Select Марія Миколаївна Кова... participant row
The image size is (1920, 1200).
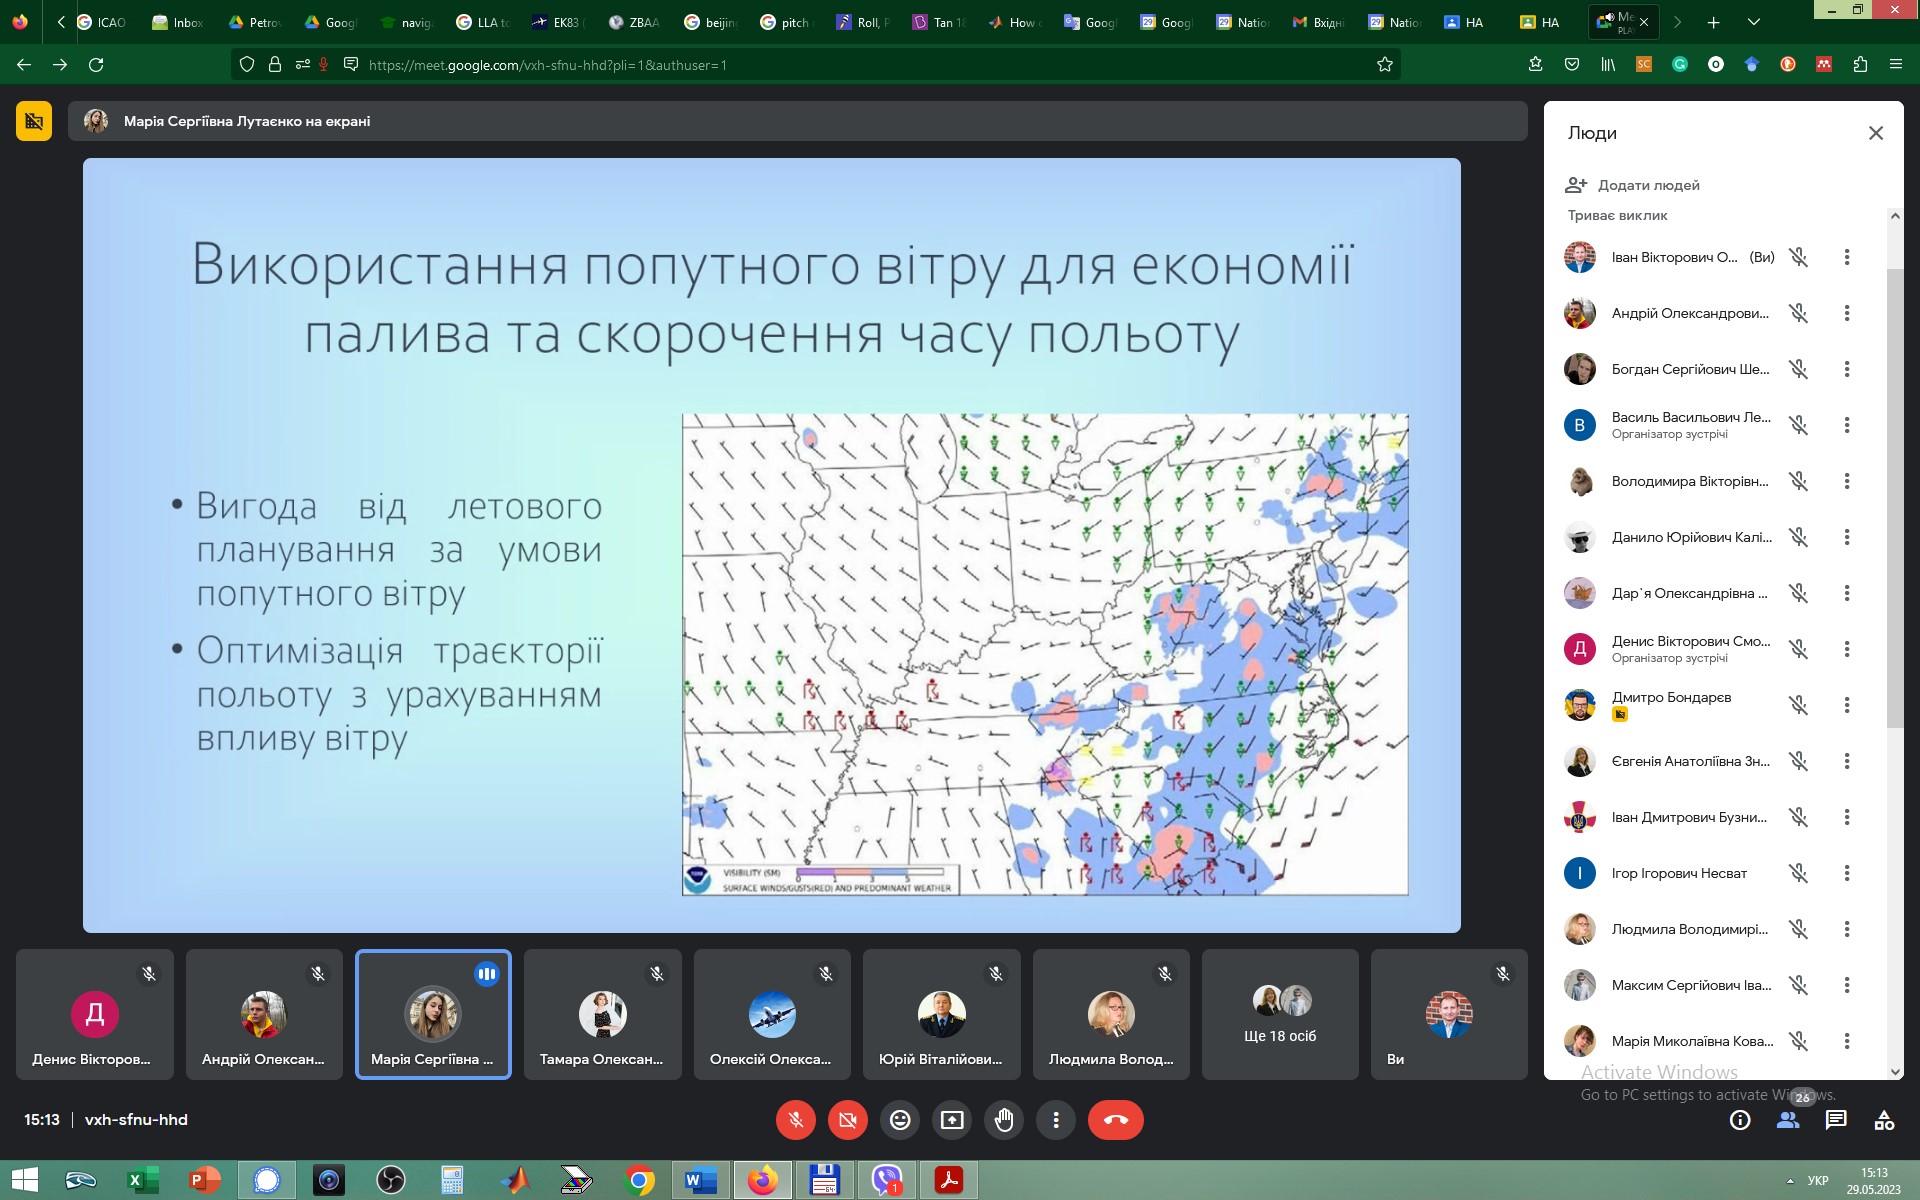[x=1715, y=1041]
